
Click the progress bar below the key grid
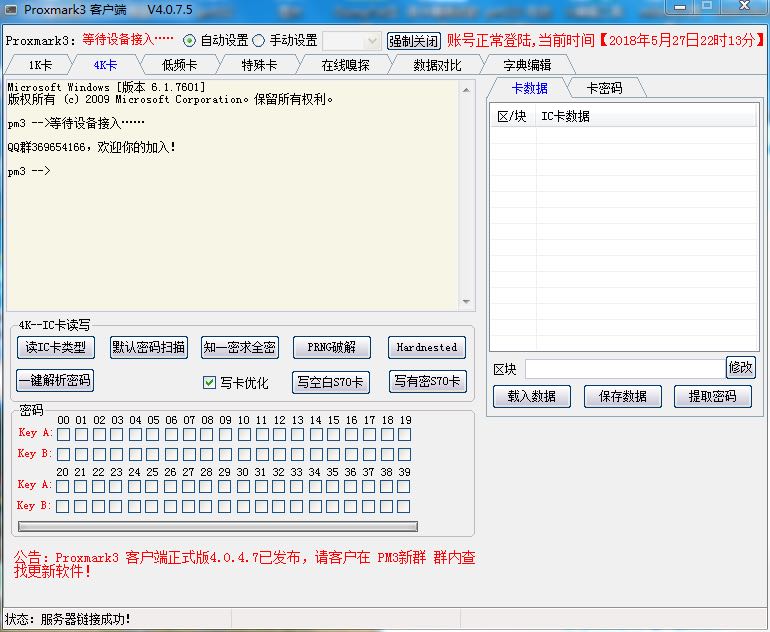coord(218,526)
